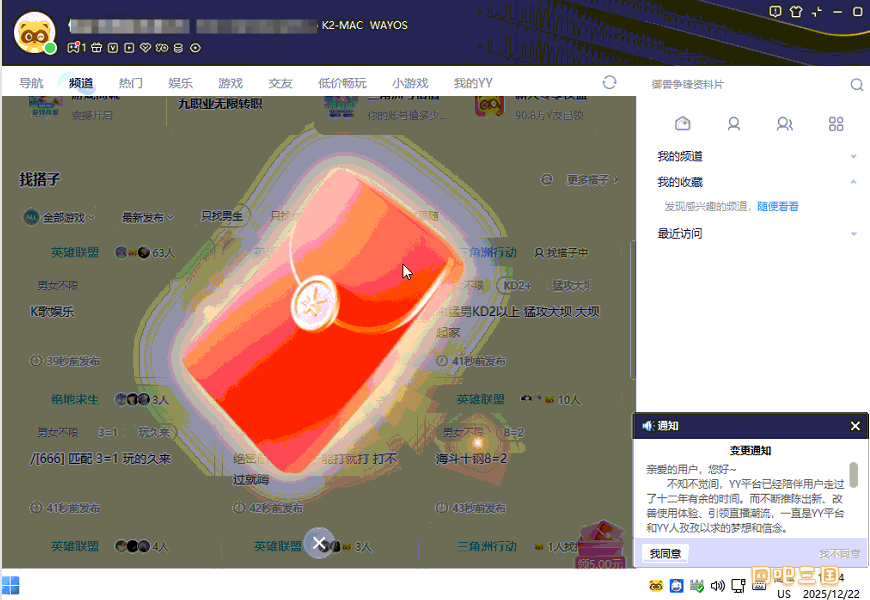Open the Windows Start button

point(10,585)
